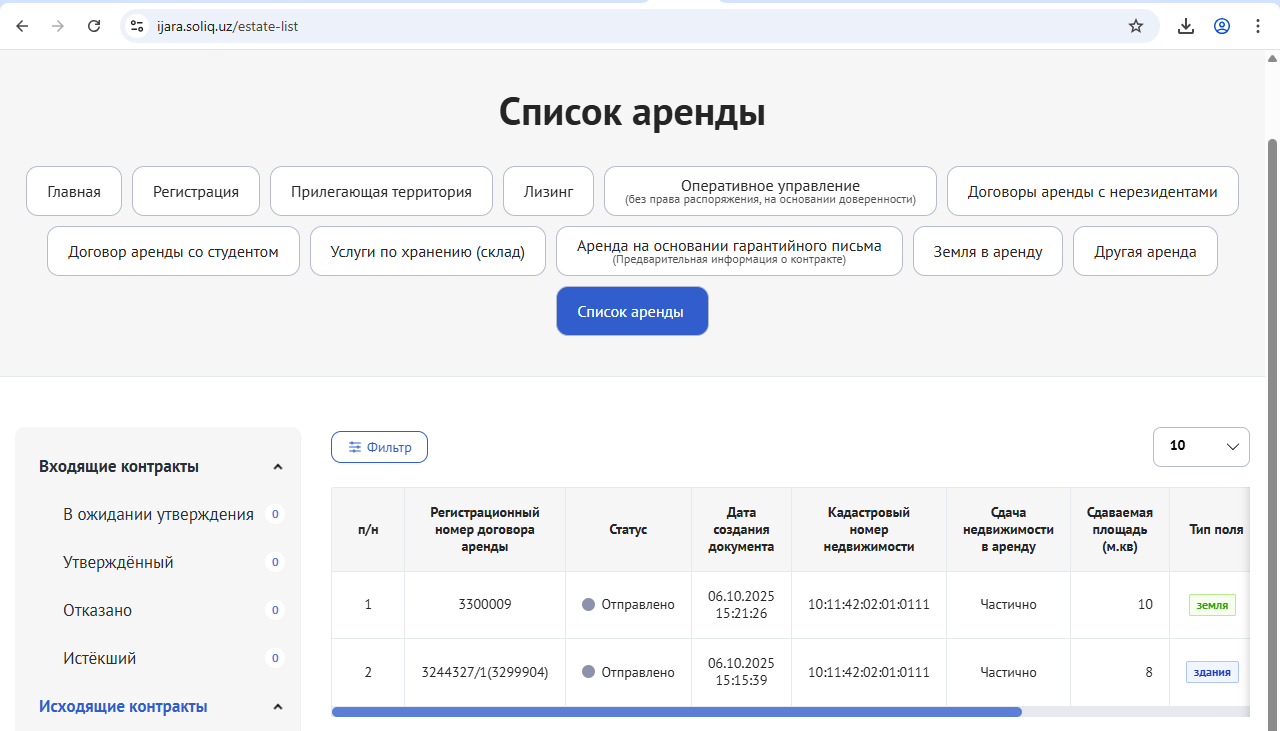Click Отправлено status in row 2
This screenshot has width=1280, height=731.
pos(628,672)
